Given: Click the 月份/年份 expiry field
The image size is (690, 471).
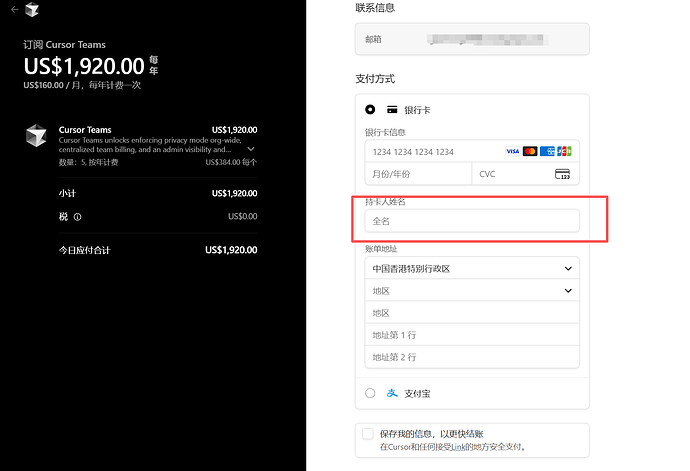Looking at the screenshot, I should pyautogui.click(x=418, y=174).
